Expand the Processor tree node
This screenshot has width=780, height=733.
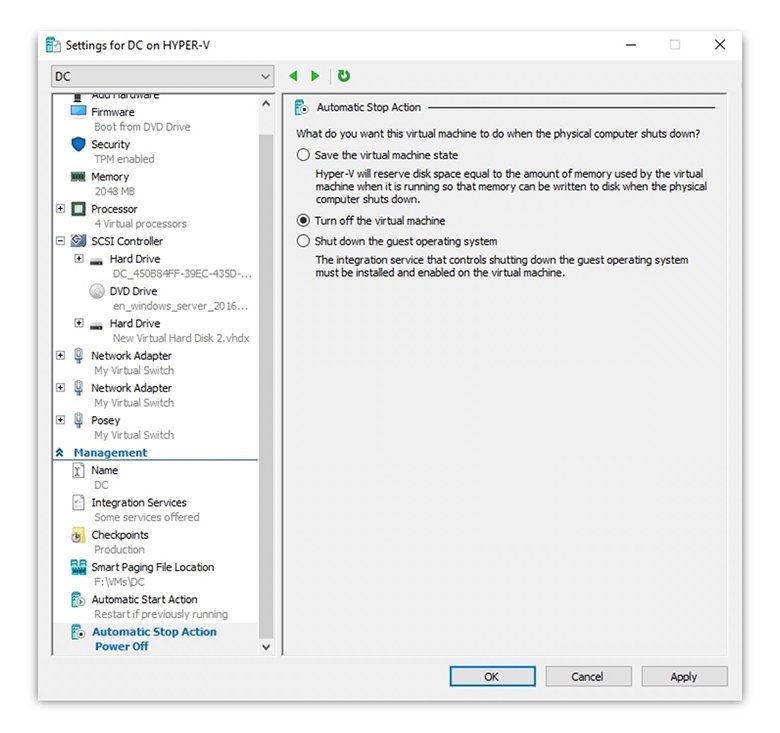click(61, 209)
